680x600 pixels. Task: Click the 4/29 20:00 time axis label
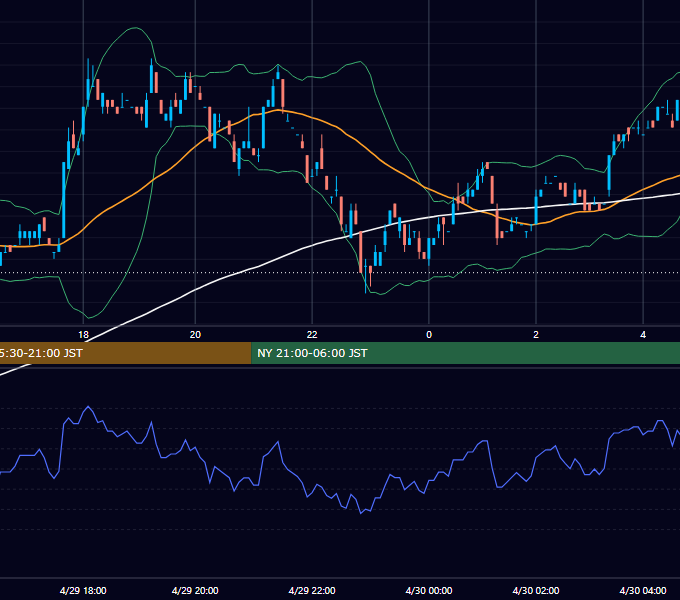point(195,590)
